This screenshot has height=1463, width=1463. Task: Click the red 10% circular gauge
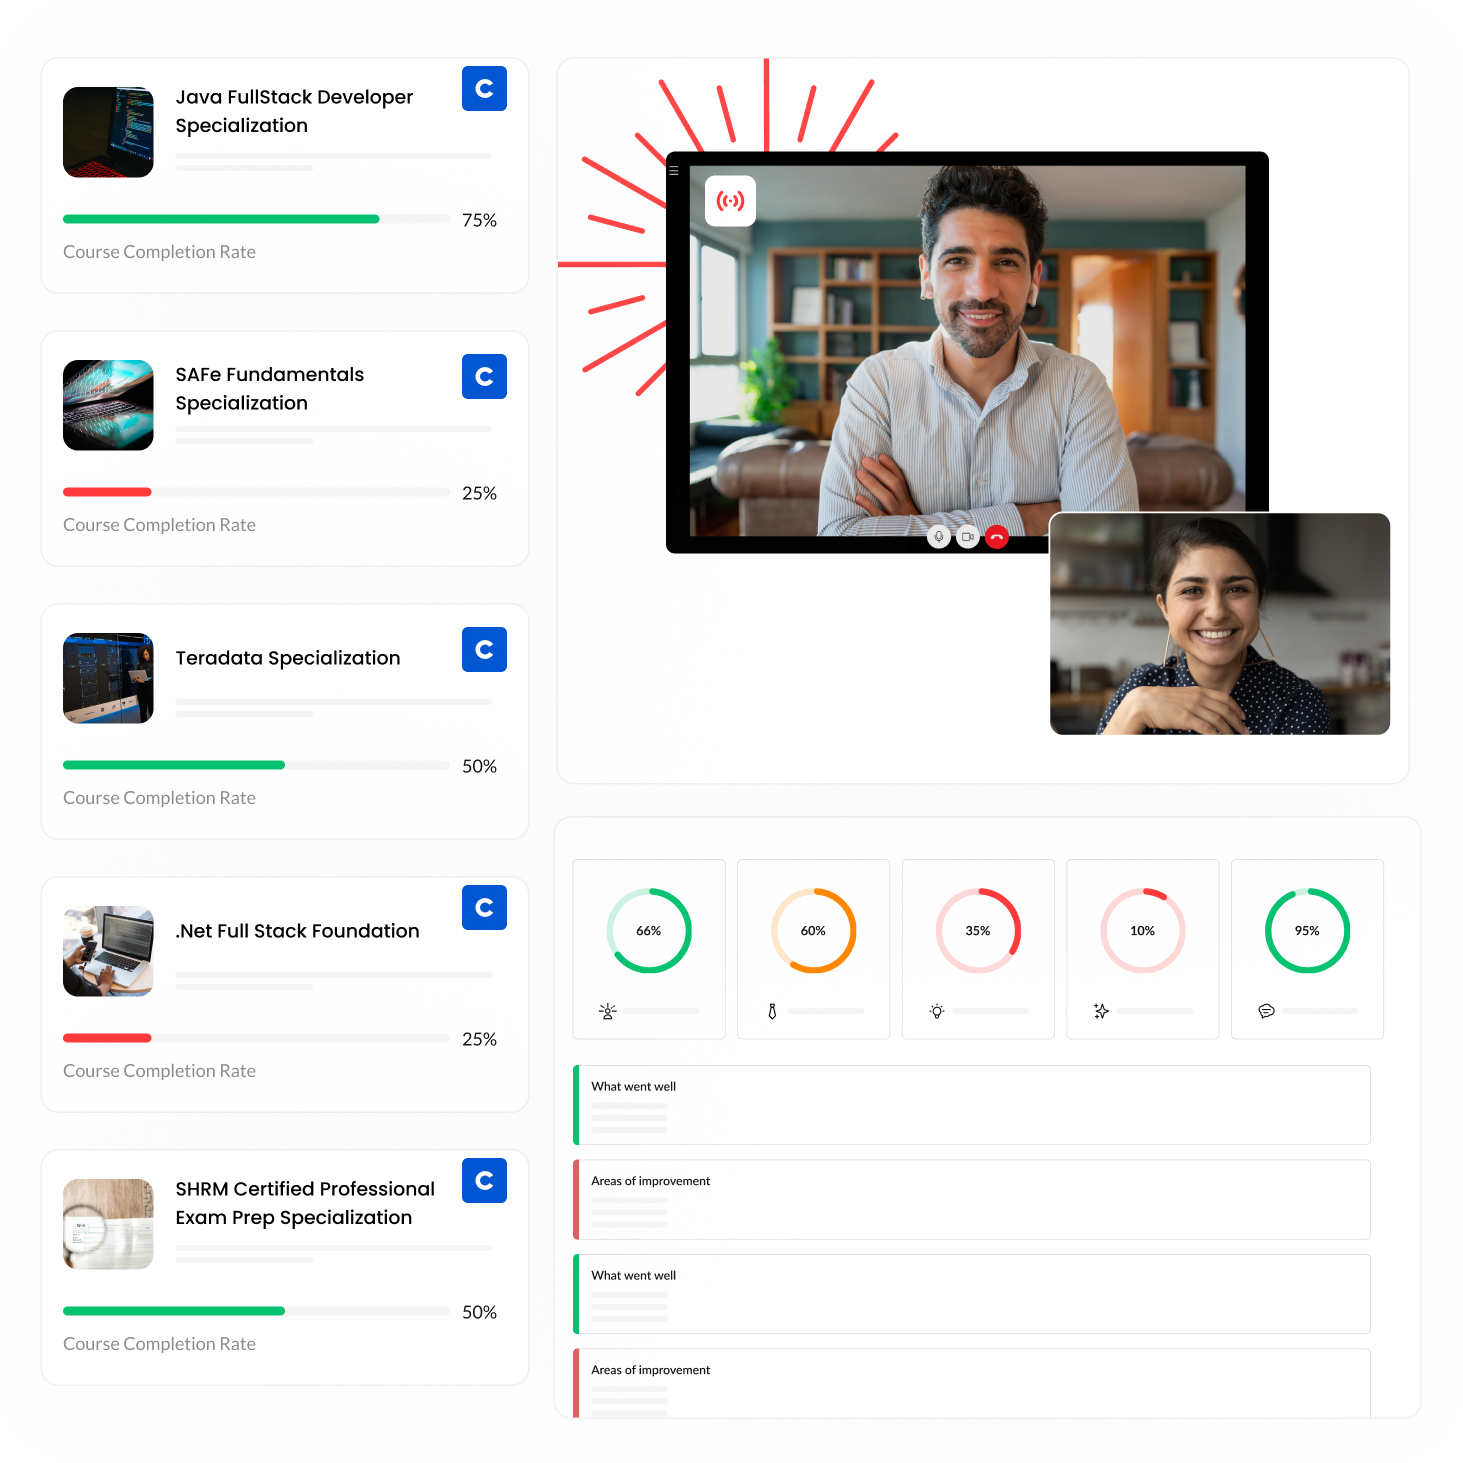[x=1143, y=931]
